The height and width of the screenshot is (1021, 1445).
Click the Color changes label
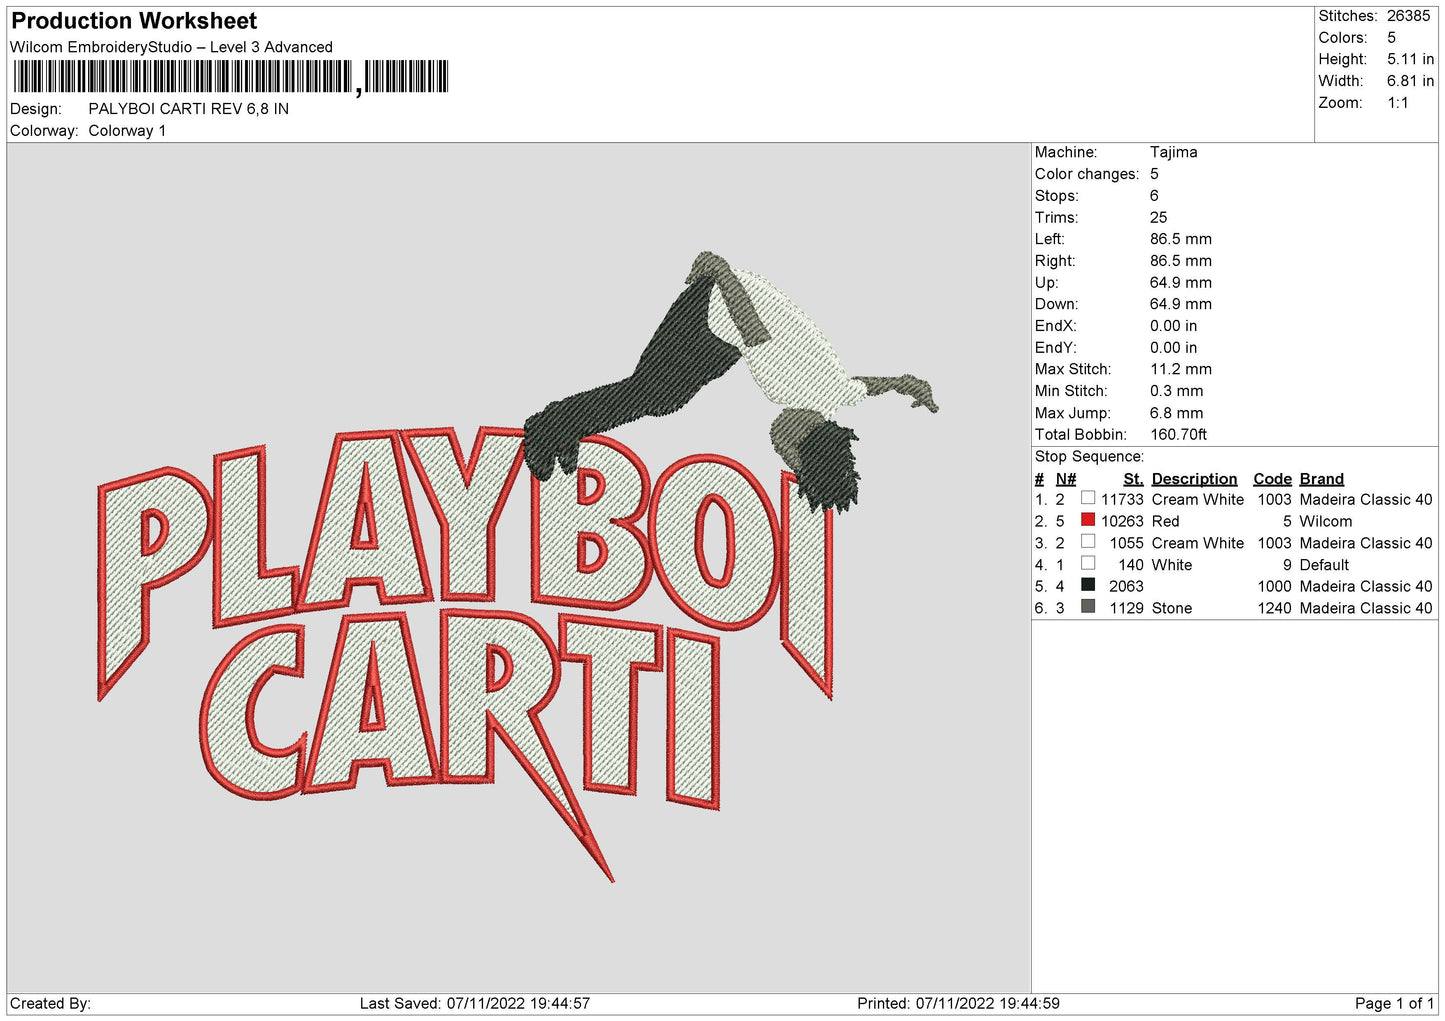pos(1087,174)
